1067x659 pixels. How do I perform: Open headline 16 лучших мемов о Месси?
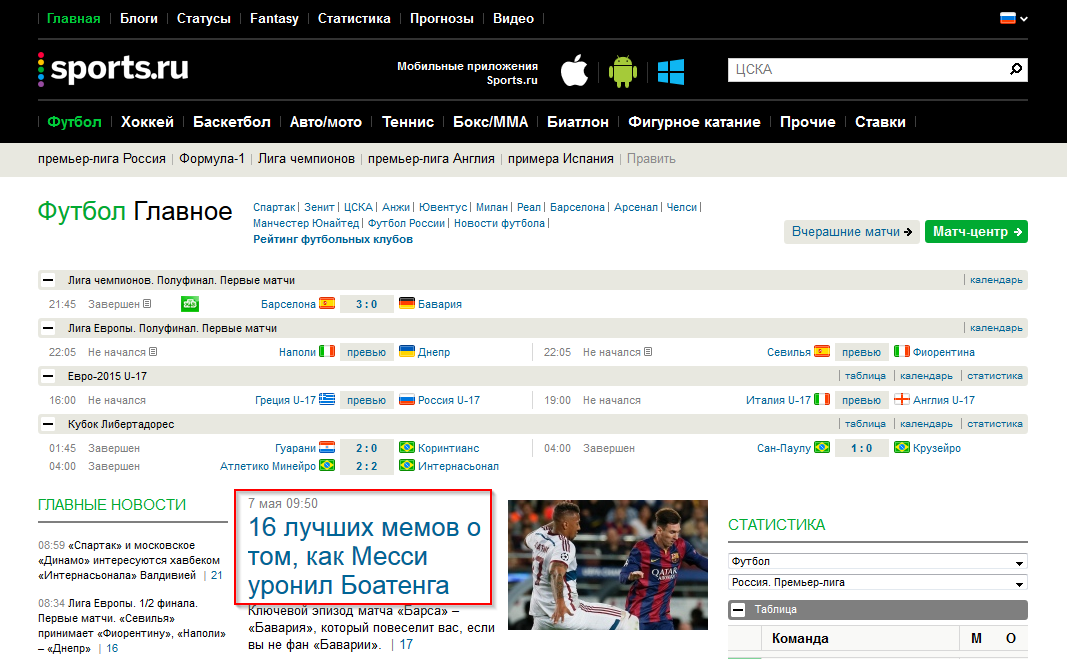click(364, 556)
